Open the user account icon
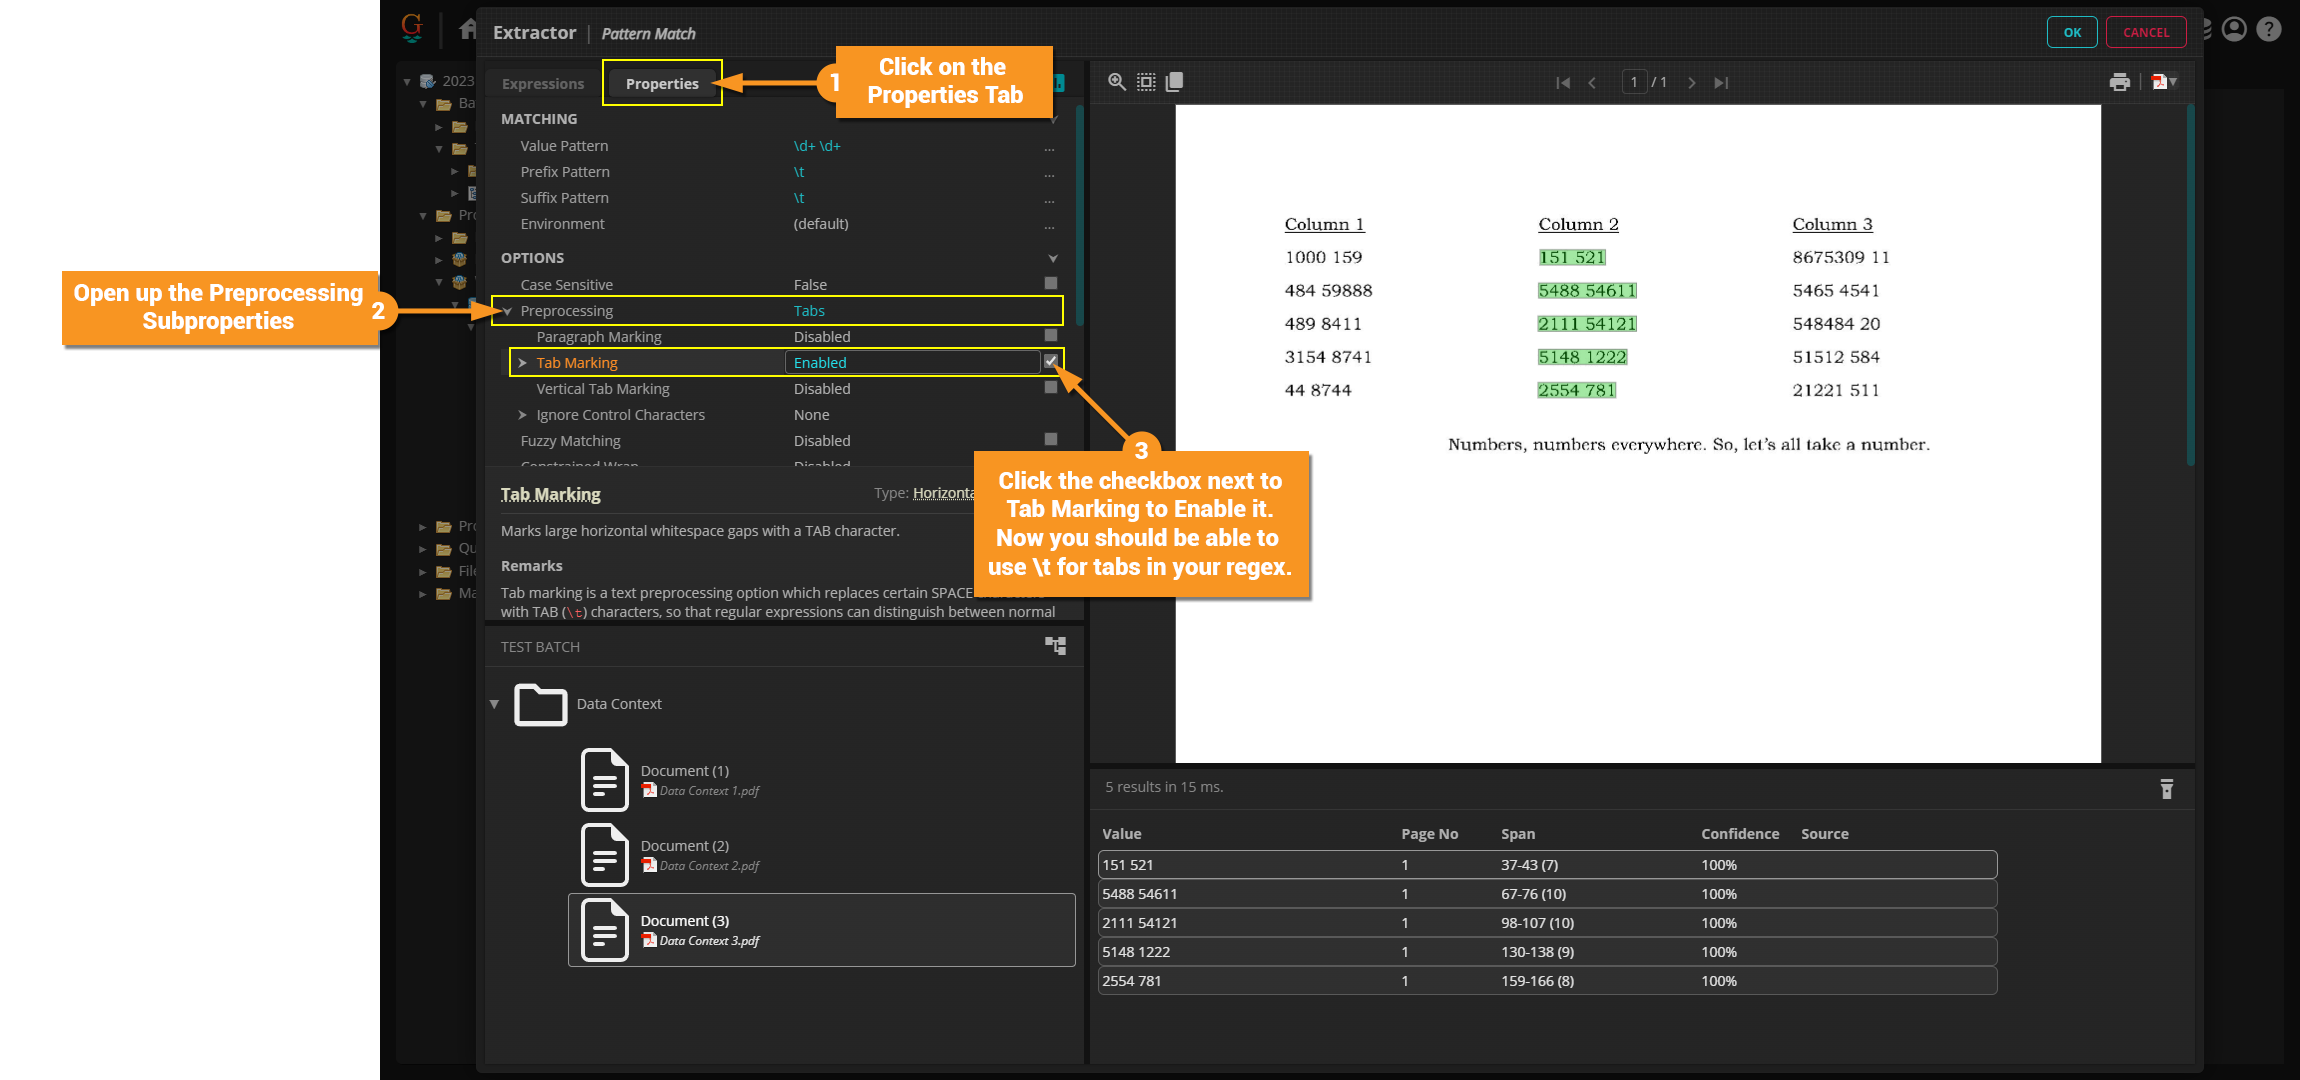The image size is (2300, 1080). click(2234, 30)
